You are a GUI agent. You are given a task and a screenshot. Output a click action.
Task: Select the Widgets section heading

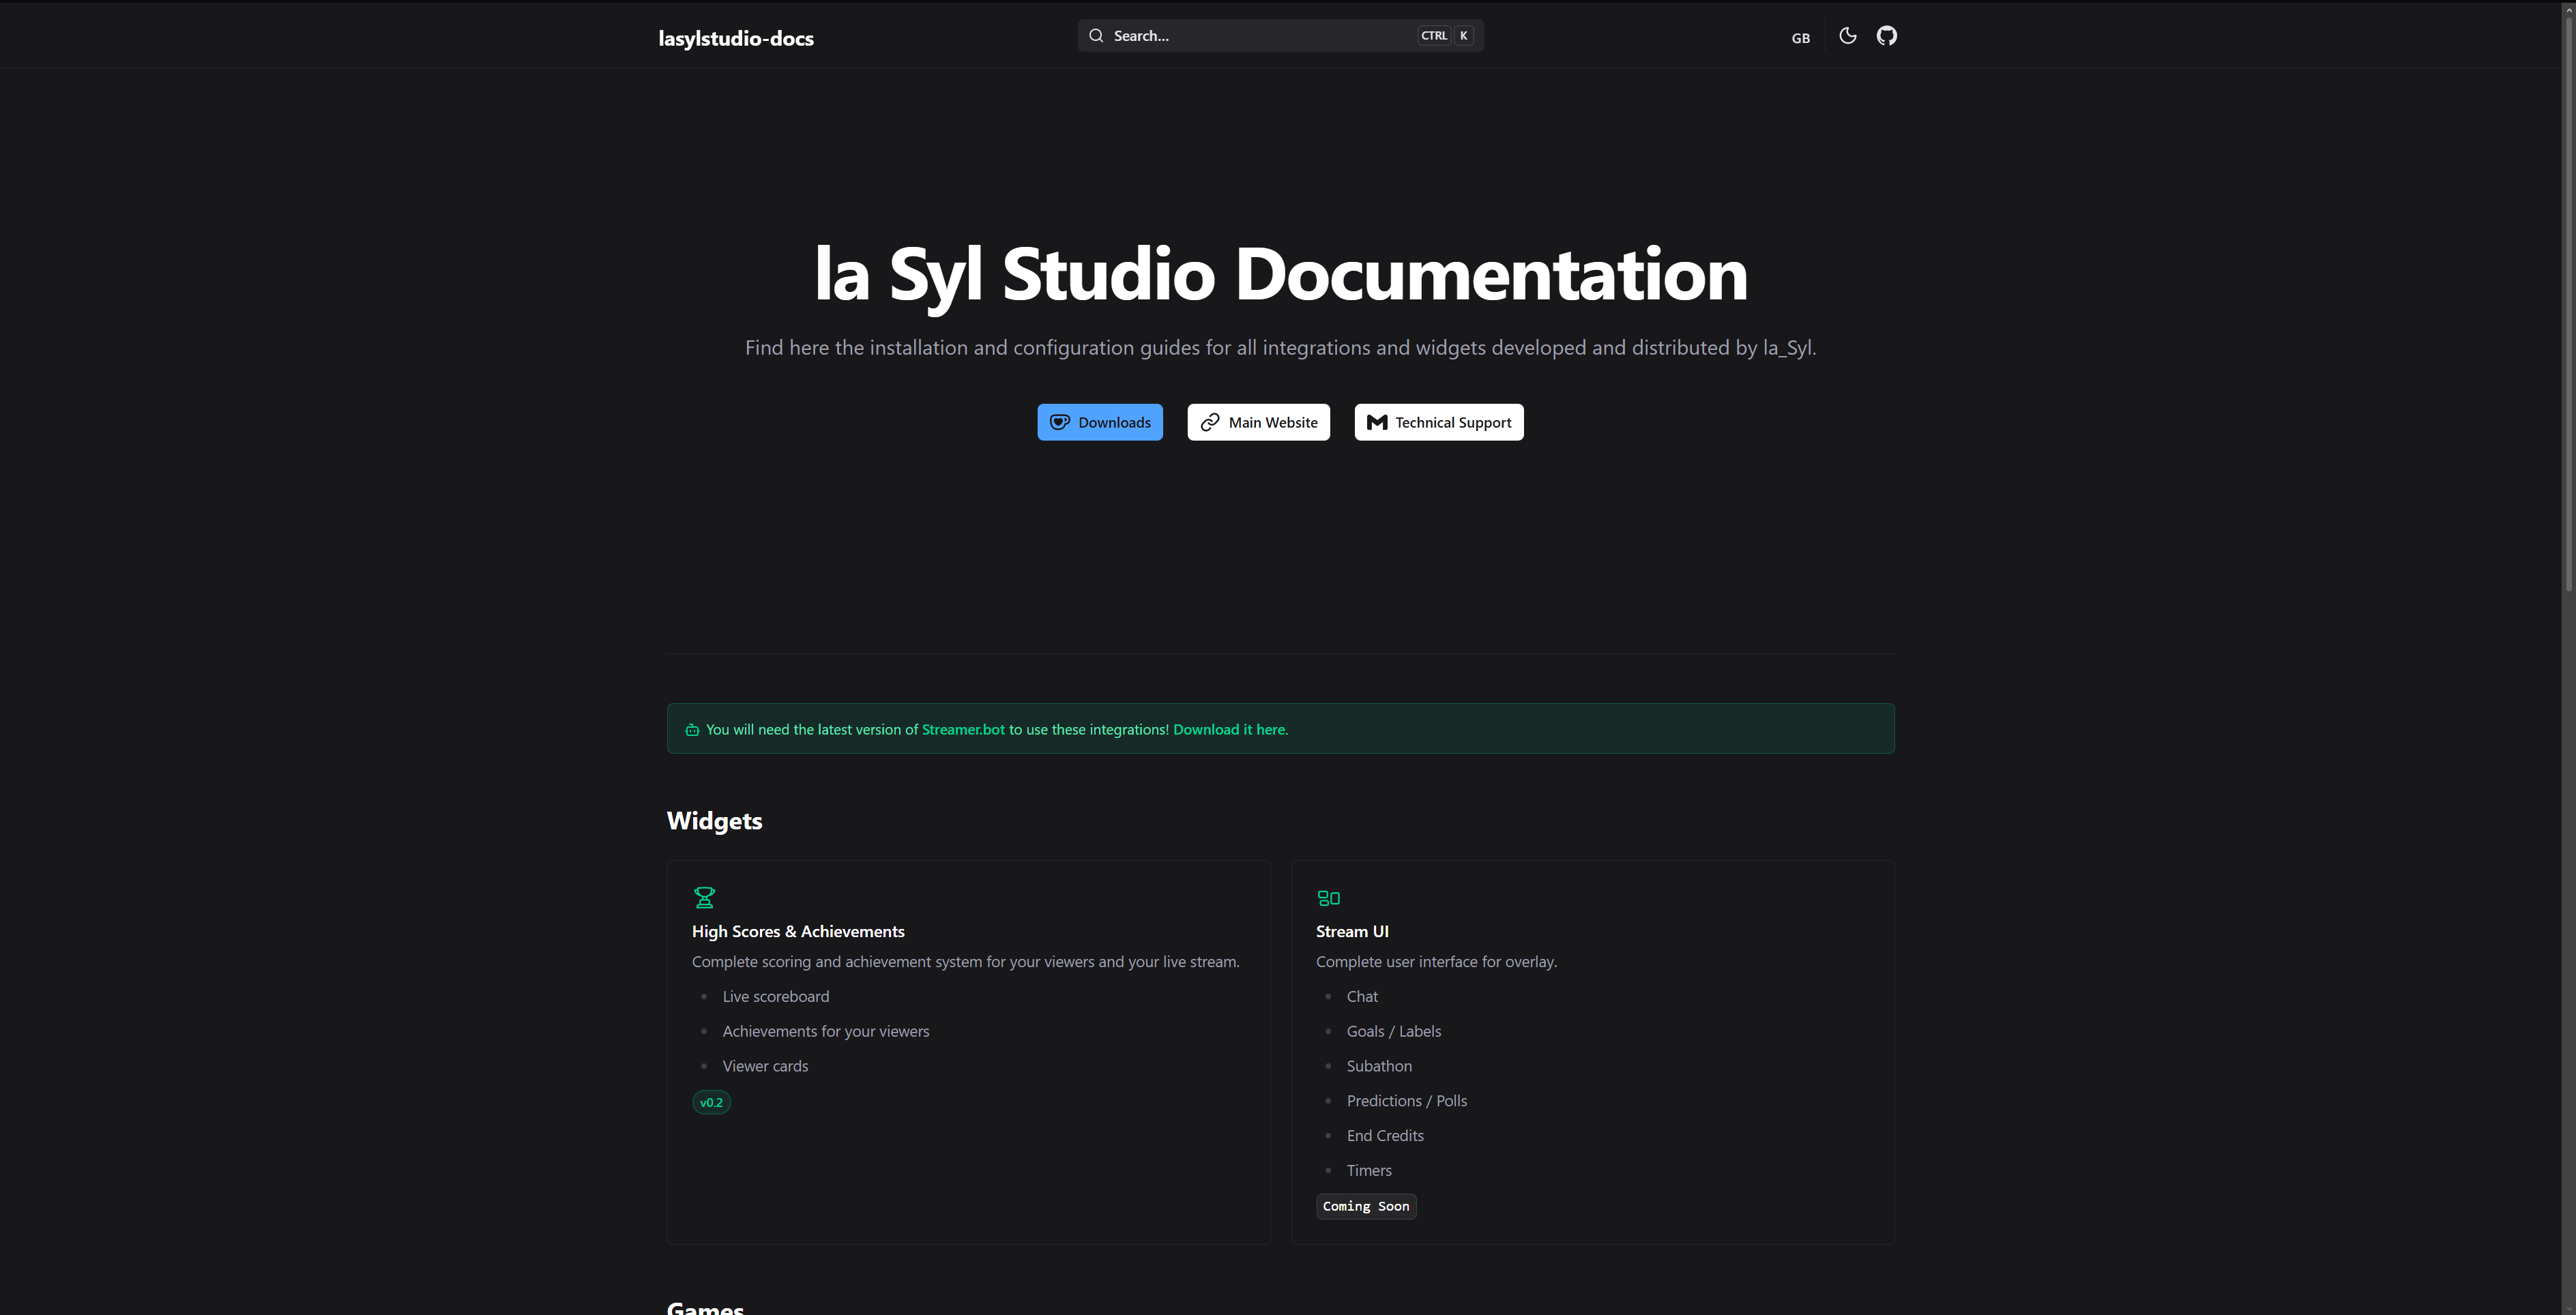714,820
